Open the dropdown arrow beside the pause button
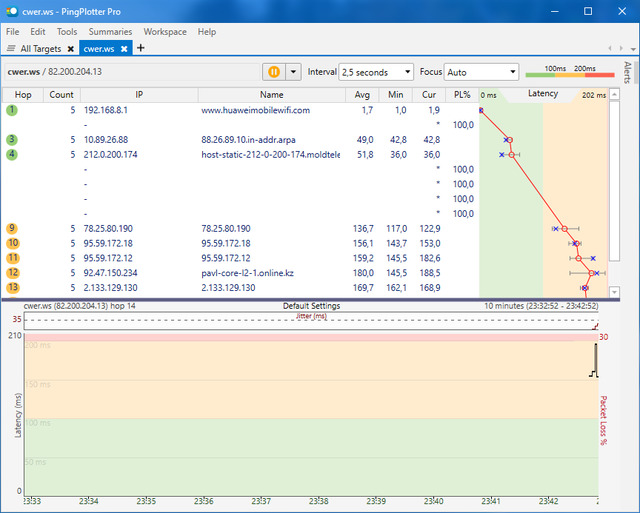 [x=293, y=72]
